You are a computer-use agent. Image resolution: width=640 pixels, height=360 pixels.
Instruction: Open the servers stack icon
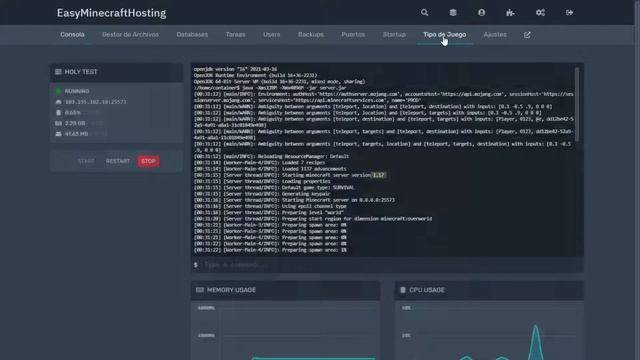(453, 13)
